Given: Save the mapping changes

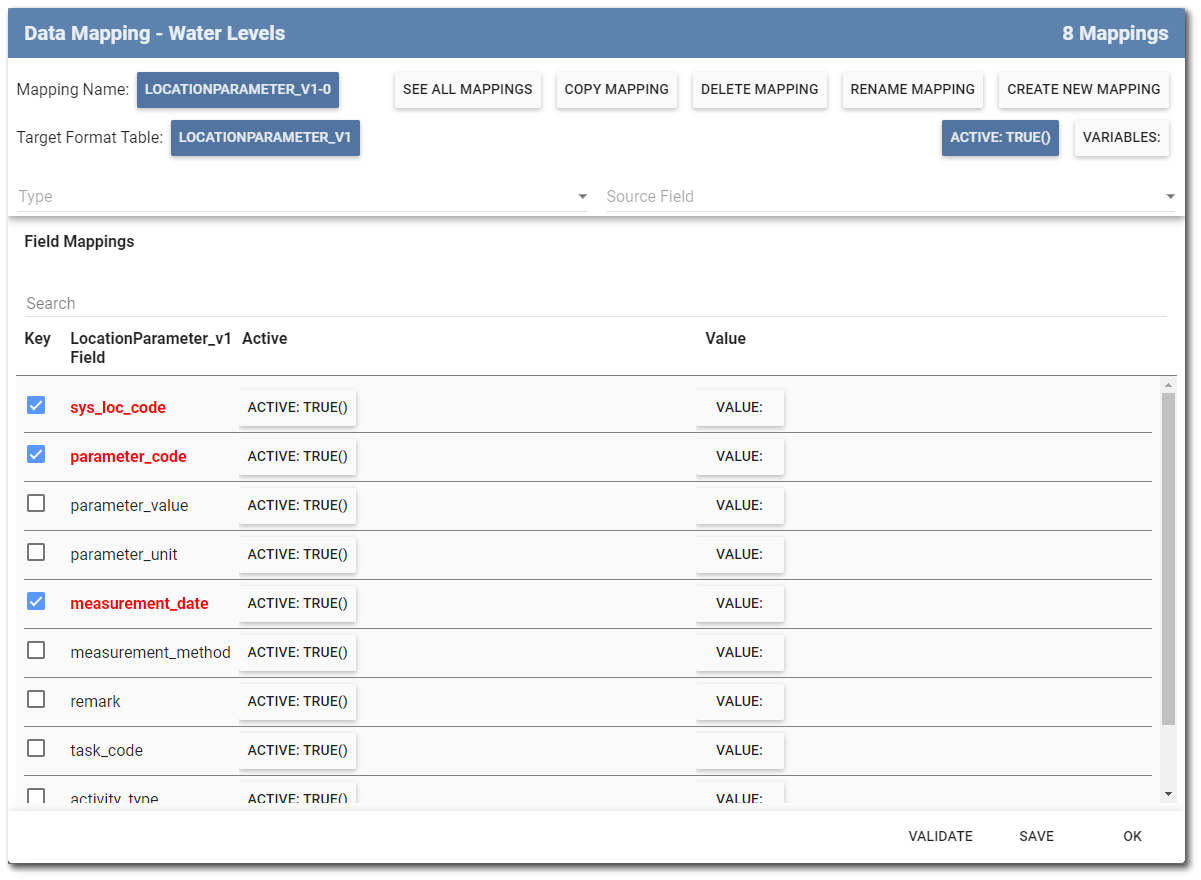Looking at the screenshot, I should click(x=1036, y=836).
